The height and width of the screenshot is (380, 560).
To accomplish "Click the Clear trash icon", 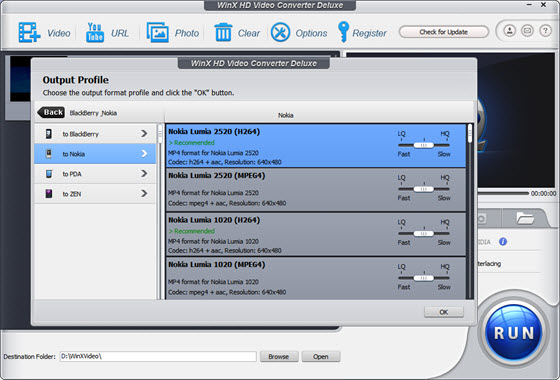I will tap(223, 32).
